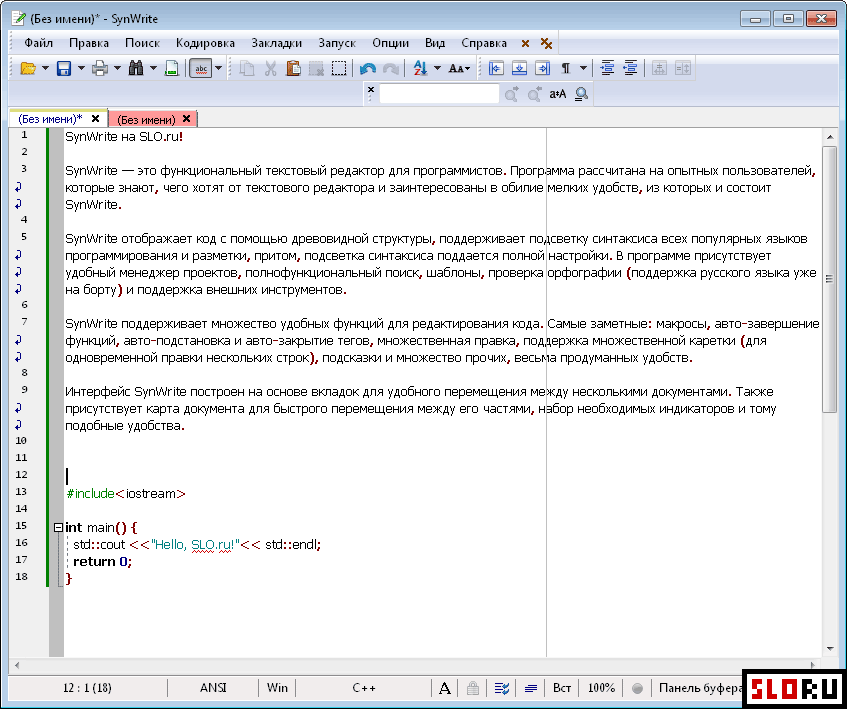Collapse the int main() fold marker
This screenshot has width=847, height=709.
(x=58, y=528)
